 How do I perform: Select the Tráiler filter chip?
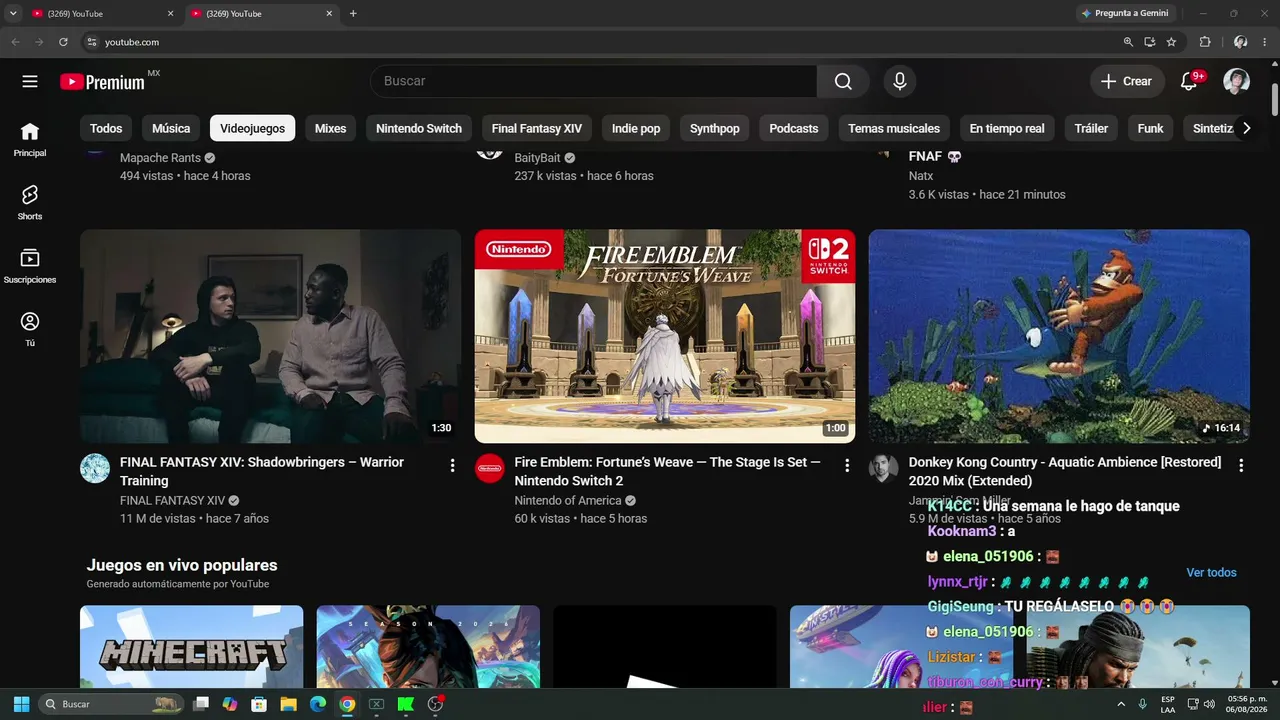[1091, 128]
